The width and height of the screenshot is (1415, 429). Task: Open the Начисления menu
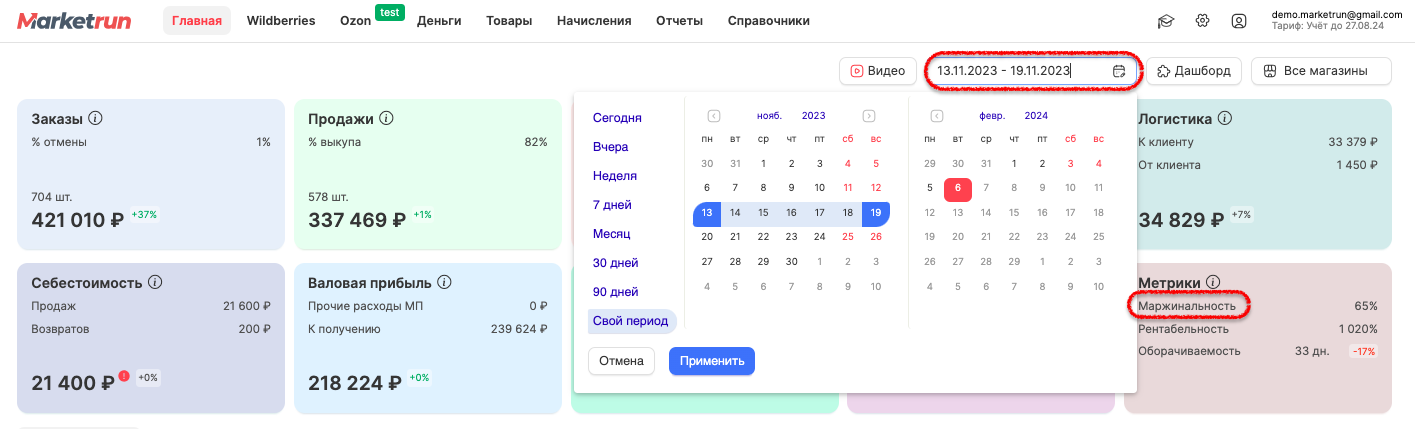tap(594, 21)
